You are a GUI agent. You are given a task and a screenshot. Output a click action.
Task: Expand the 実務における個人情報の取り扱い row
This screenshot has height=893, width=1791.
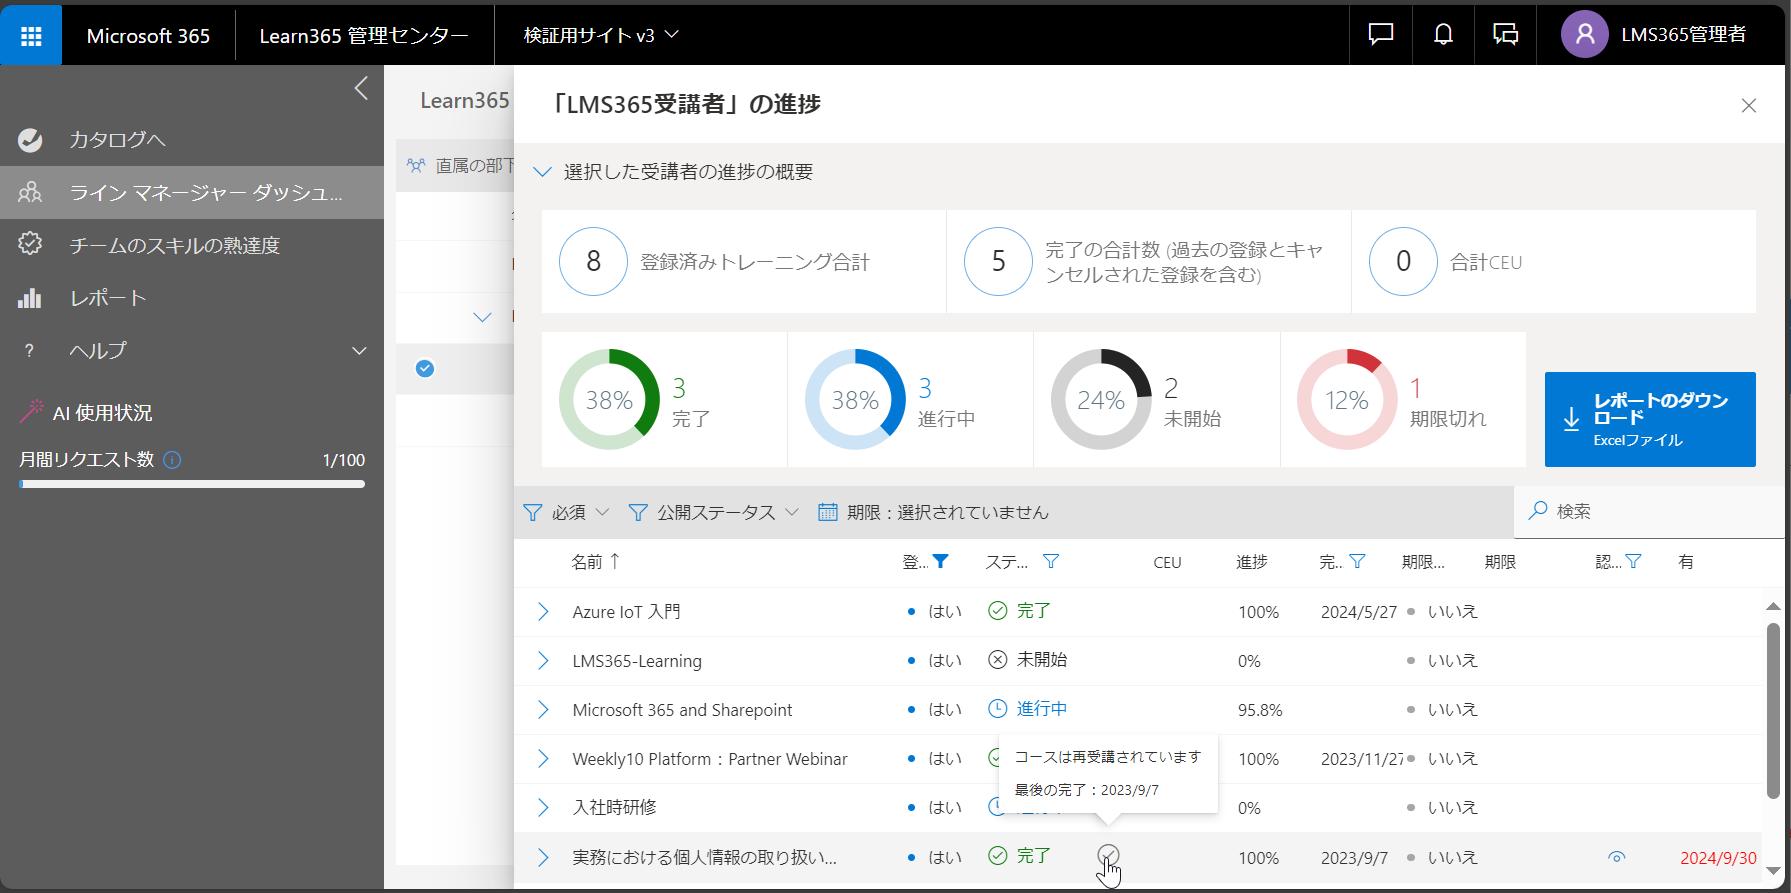pos(543,857)
